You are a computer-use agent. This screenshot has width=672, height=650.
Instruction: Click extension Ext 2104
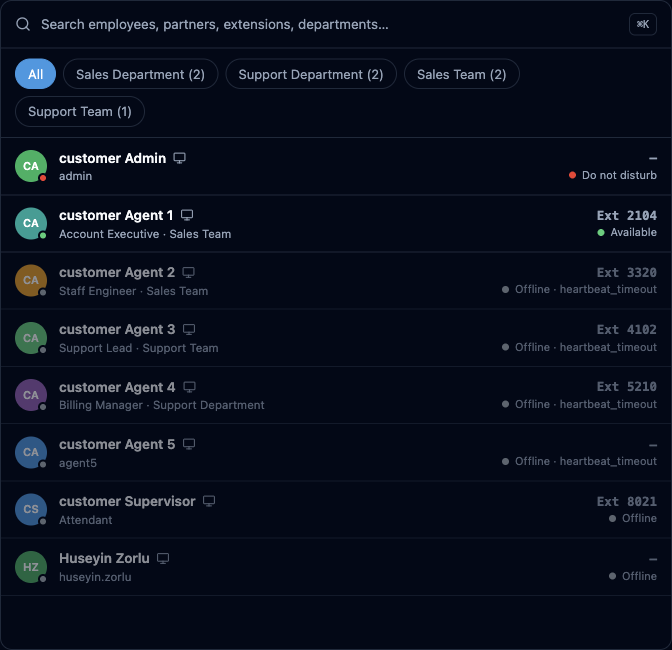[x=627, y=215]
